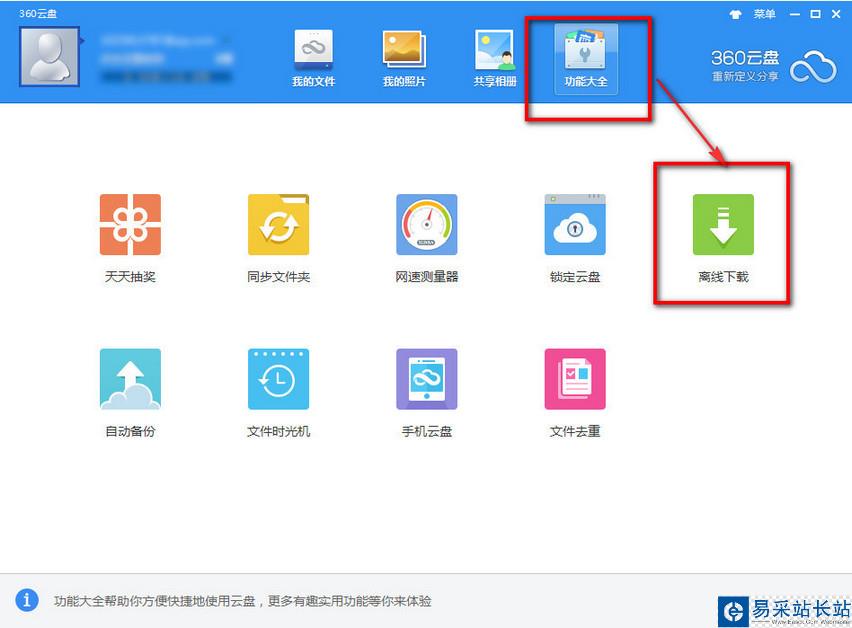Viewport: 852px width, 628px height.
Task: Click the 离线下载 label text
Action: (723, 277)
